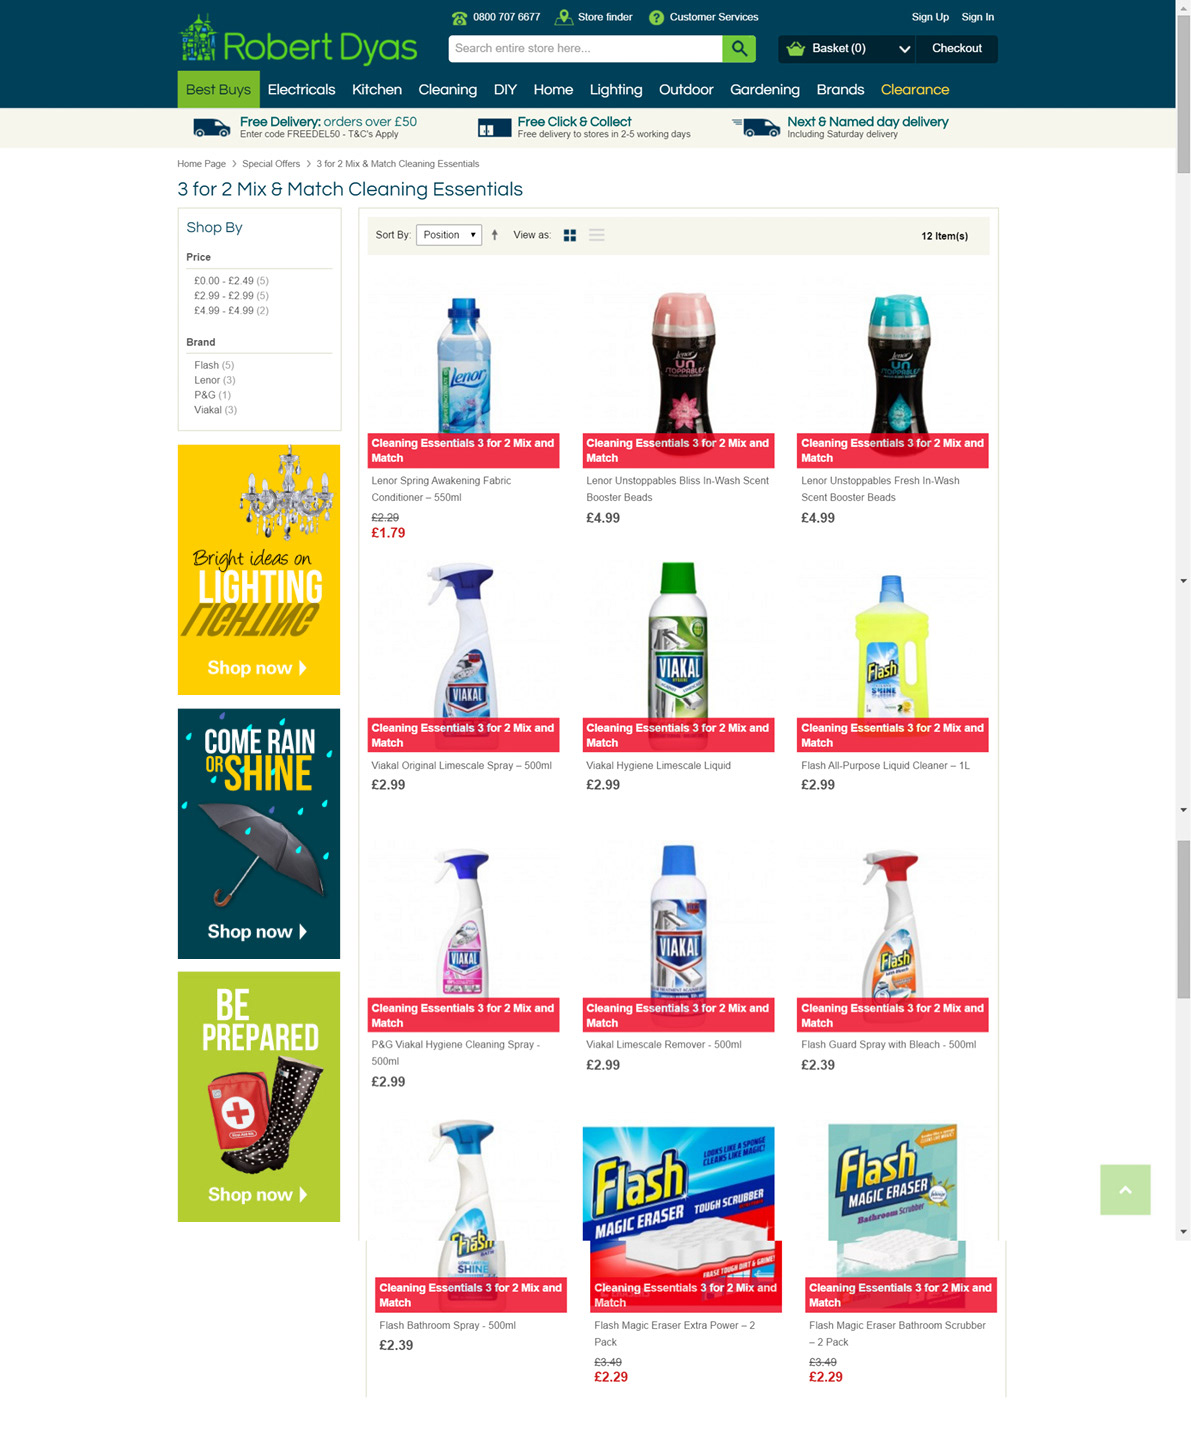Image resolution: width=1191 pixels, height=1448 pixels.
Task: Expand the Basket dropdown chevron
Action: [x=904, y=49]
